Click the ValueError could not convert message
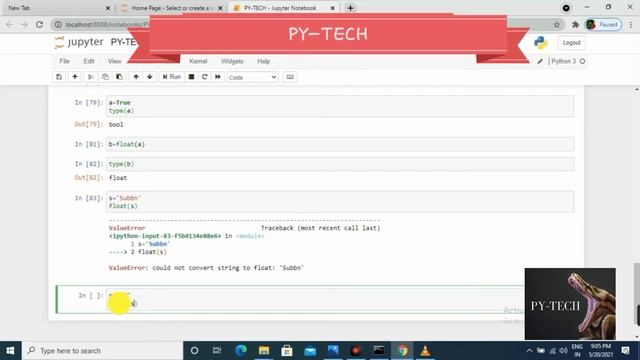This screenshot has width=640, height=360. pos(206,268)
